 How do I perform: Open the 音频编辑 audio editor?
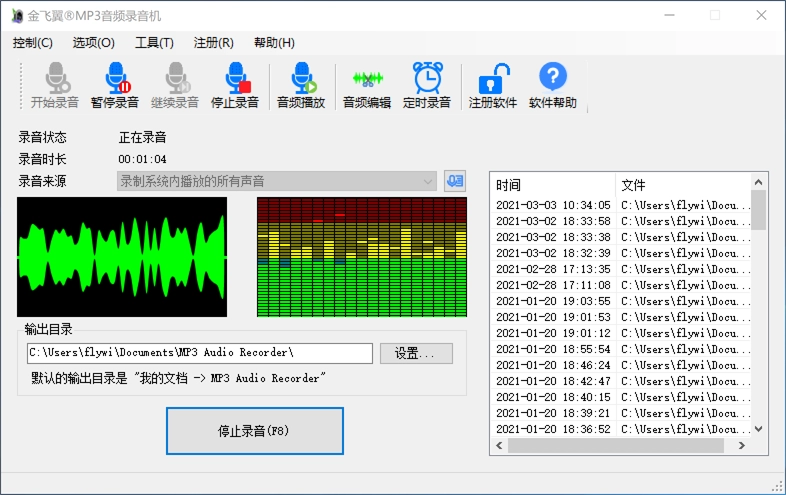(x=367, y=85)
